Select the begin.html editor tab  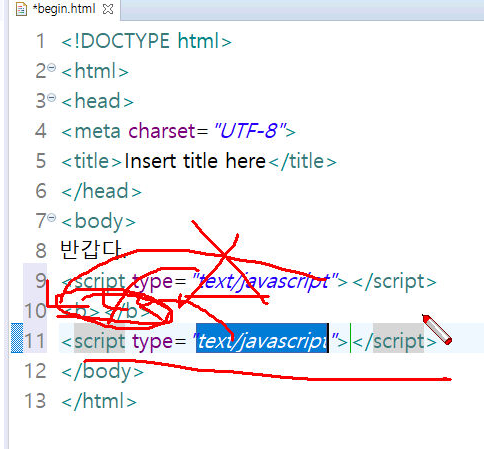coord(64,9)
